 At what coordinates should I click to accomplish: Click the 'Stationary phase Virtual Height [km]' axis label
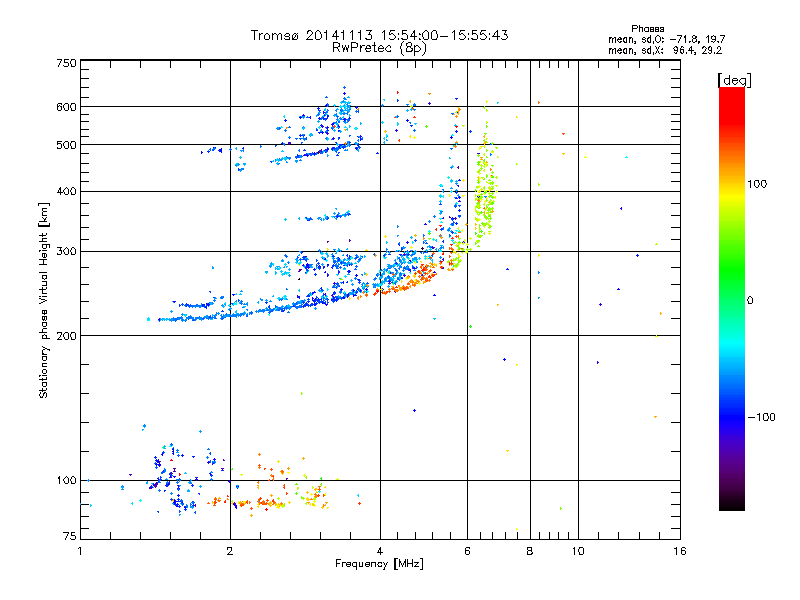43,300
